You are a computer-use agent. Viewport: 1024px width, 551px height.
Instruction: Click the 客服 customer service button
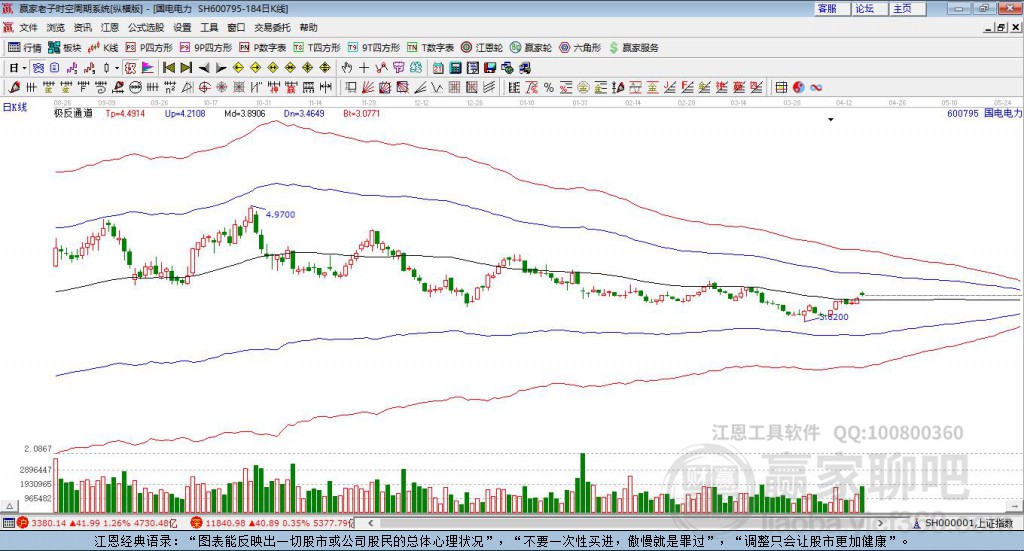pyautogui.click(x=827, y=8)
